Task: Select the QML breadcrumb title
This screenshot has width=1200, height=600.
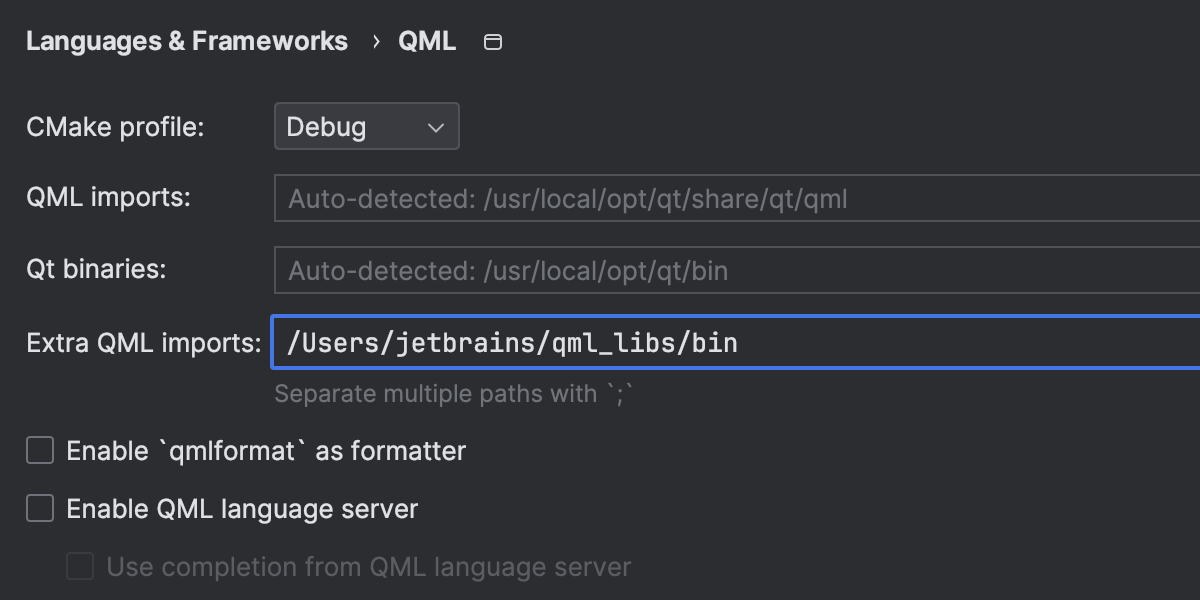Action: click(427, 42)
